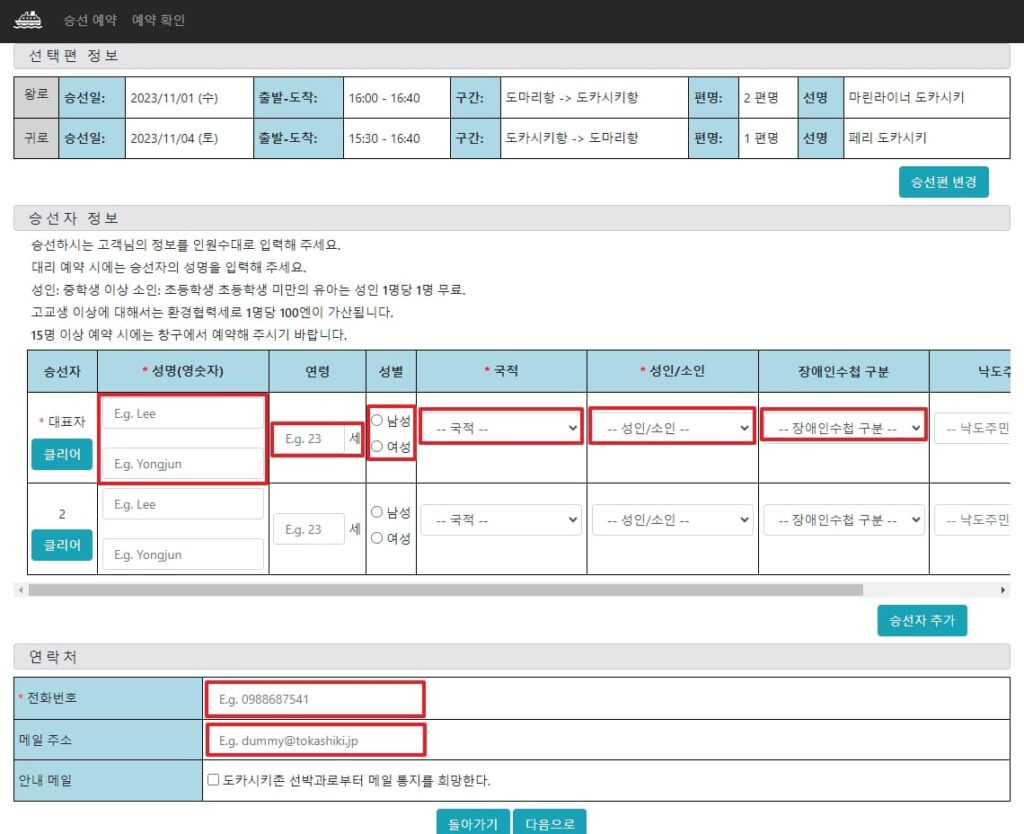Open the 승선 예약 menu
Image resolution: width=1024 pixels, height=834 pixels.
(x=90, y=20)
